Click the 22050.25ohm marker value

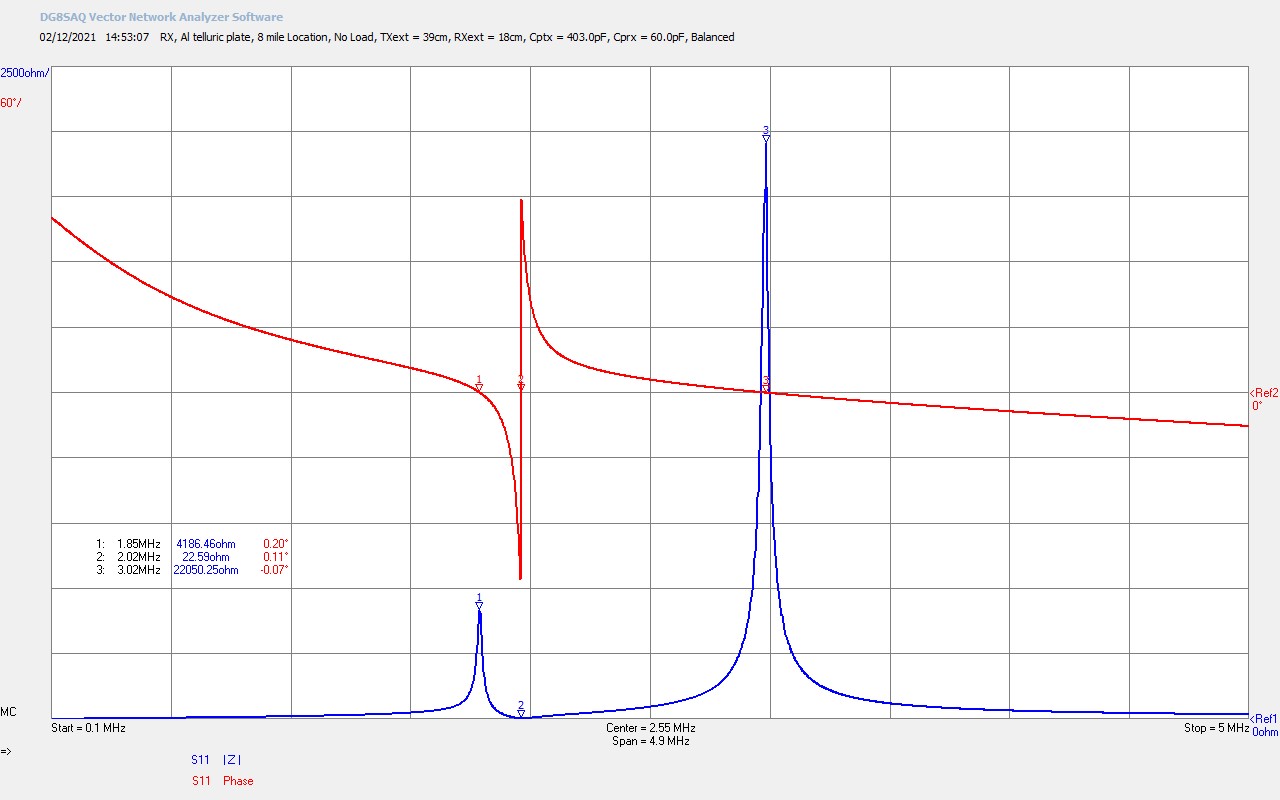point(206,570)
